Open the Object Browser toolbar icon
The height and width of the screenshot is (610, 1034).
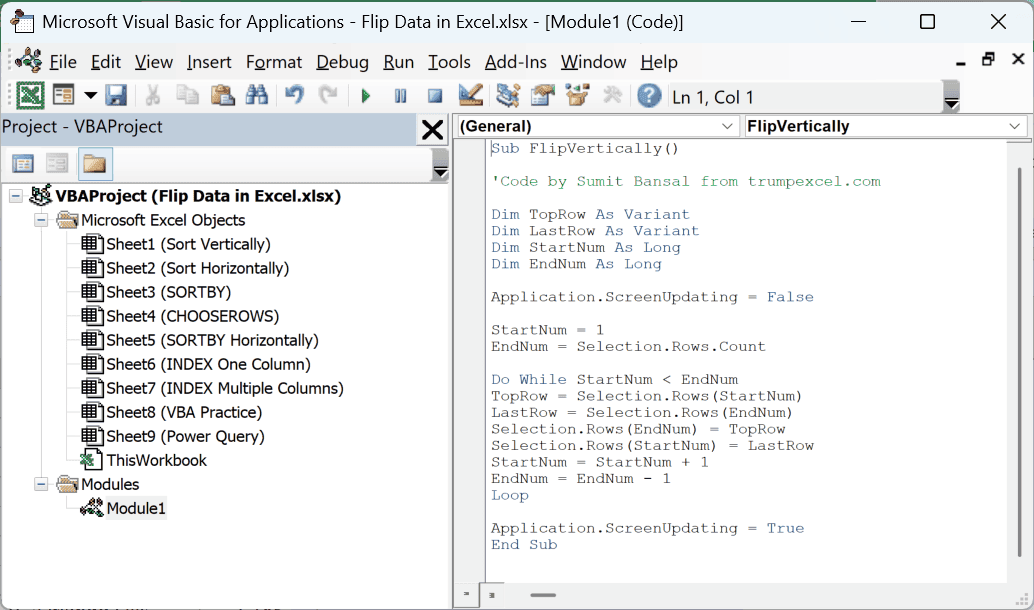pyautogui.click(x=577, y=96)
